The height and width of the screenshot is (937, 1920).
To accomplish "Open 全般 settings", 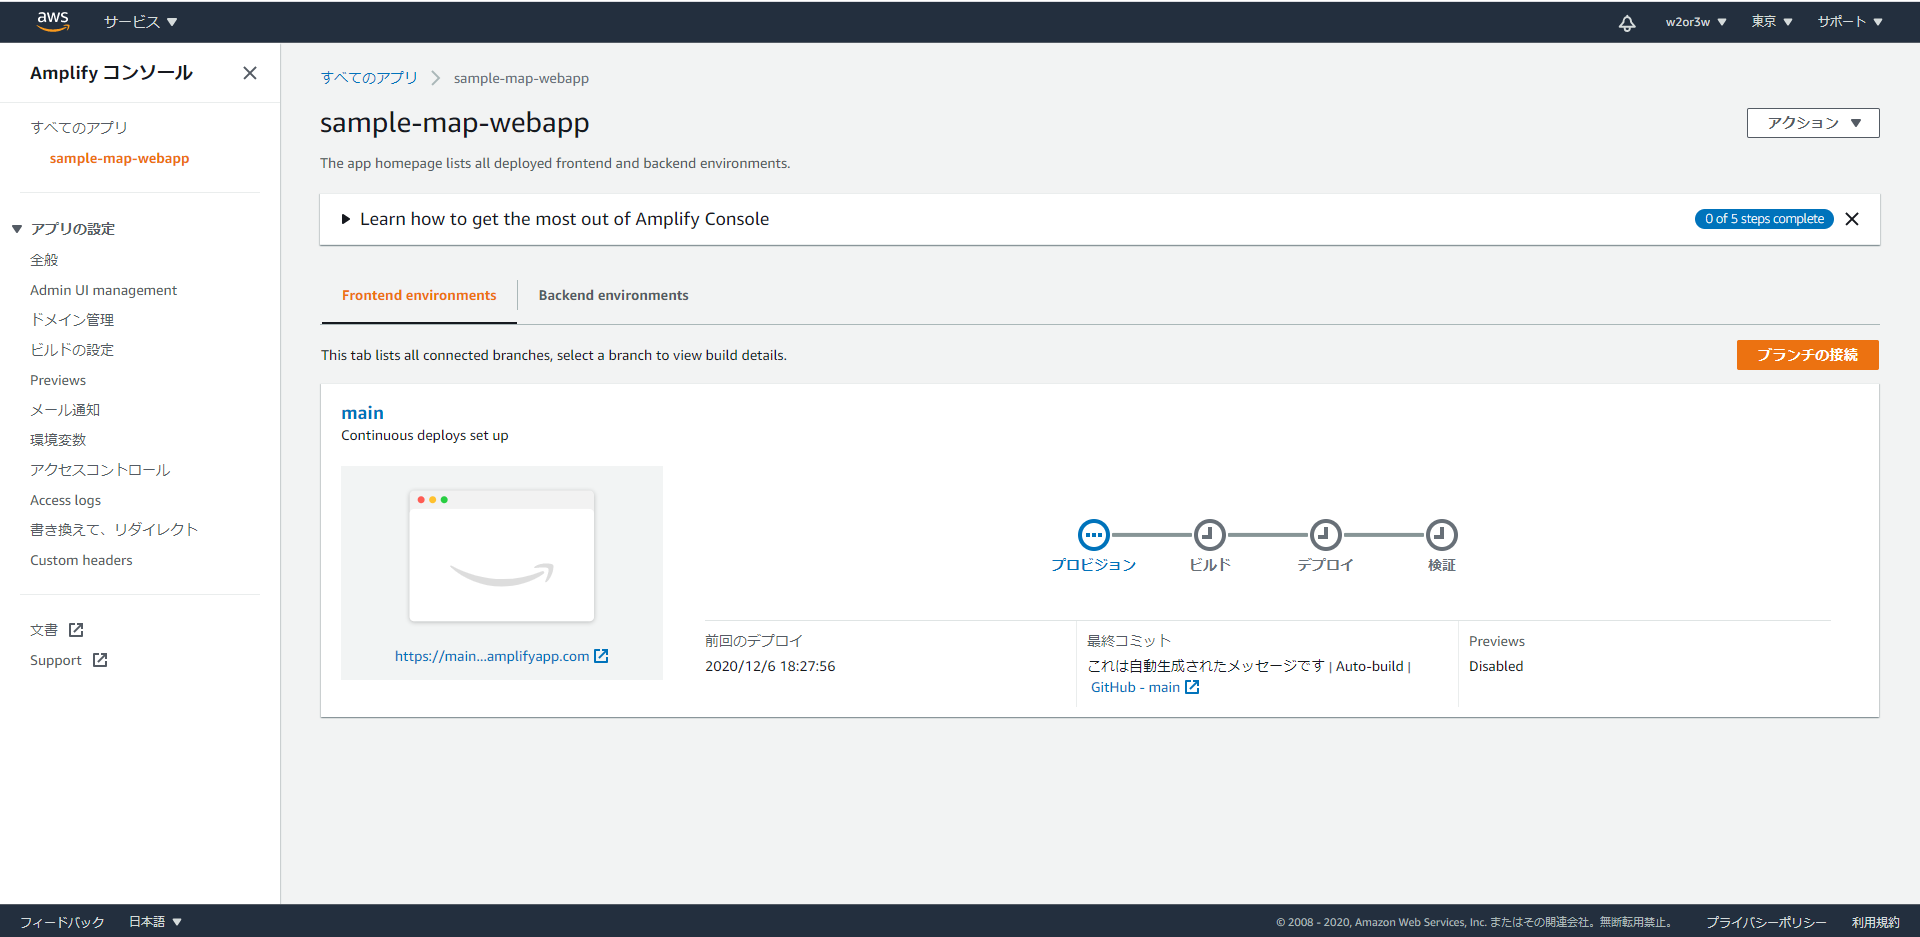I will pyautogui.click(x=44, y=260).
